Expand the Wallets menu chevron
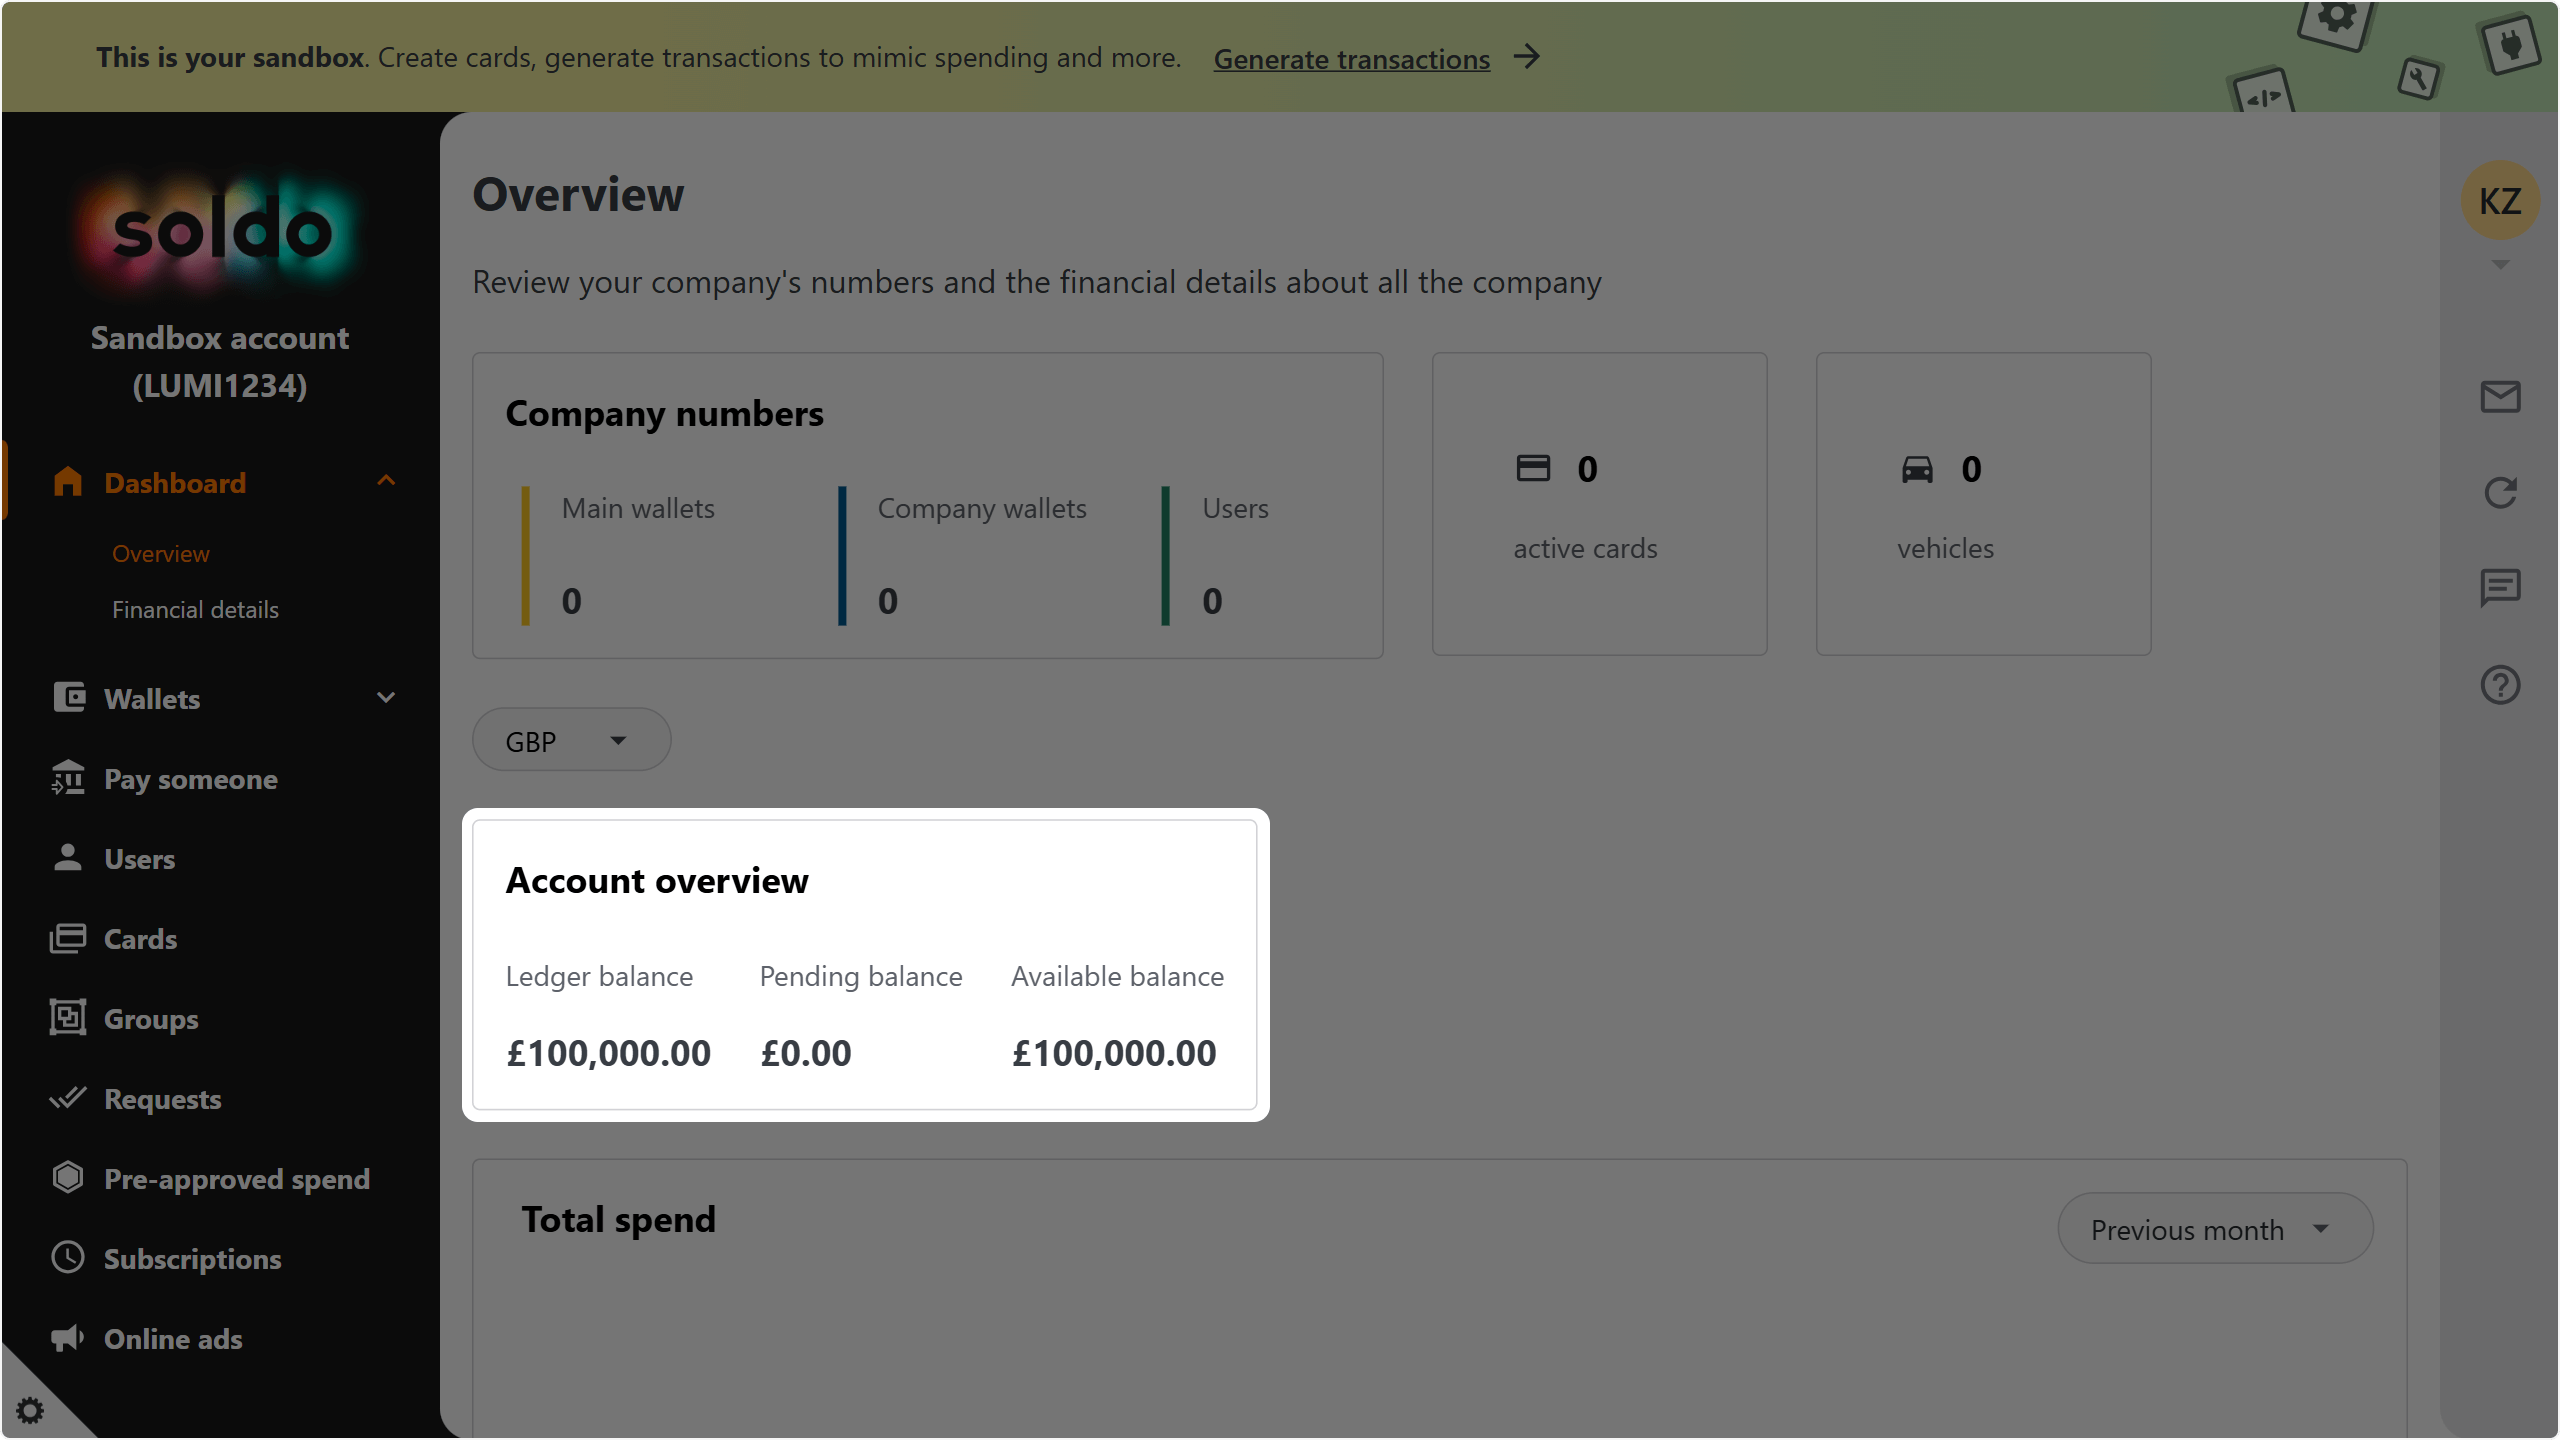Viewport: 2560px width, 1440px height. pos(386,697)
